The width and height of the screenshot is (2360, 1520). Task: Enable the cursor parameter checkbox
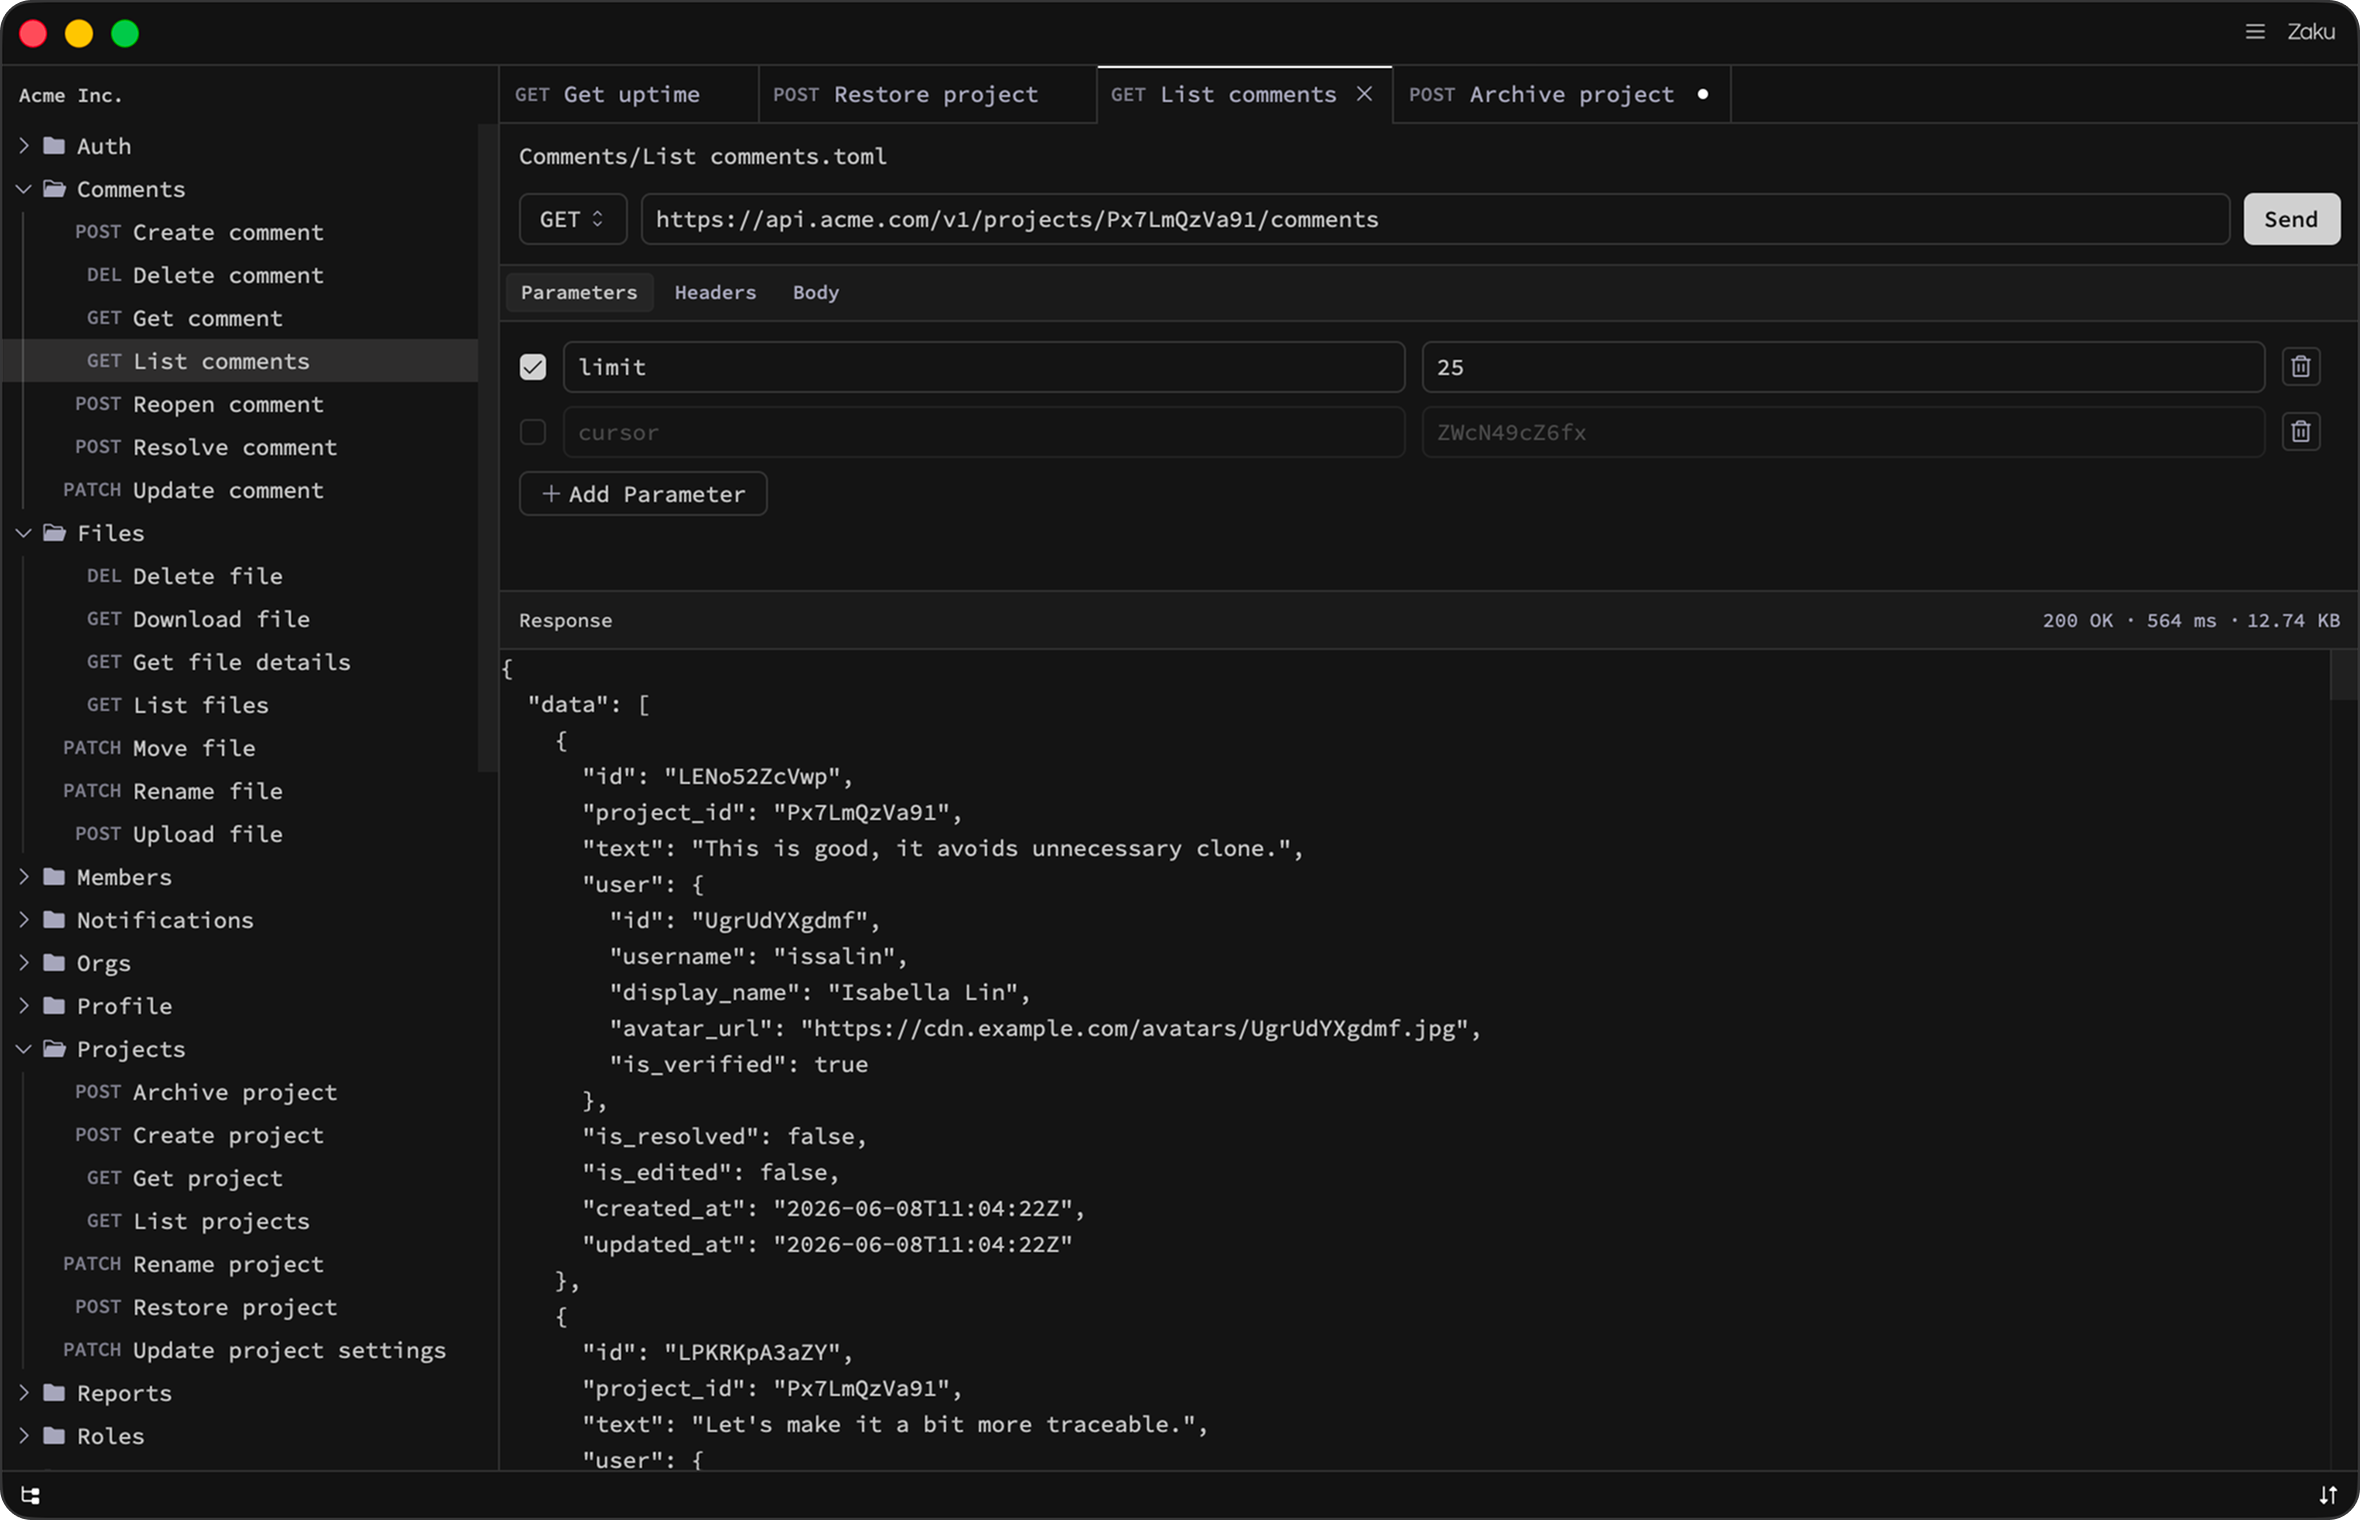(533, 432)
